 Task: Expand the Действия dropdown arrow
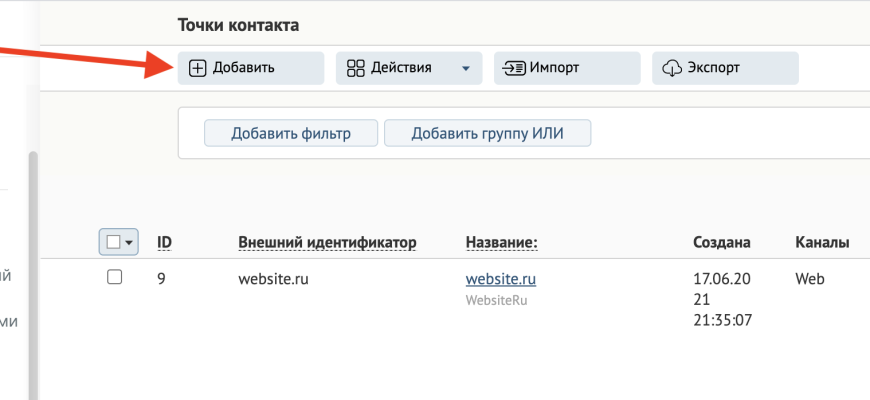pyautogui.click(x=465, y=69)
